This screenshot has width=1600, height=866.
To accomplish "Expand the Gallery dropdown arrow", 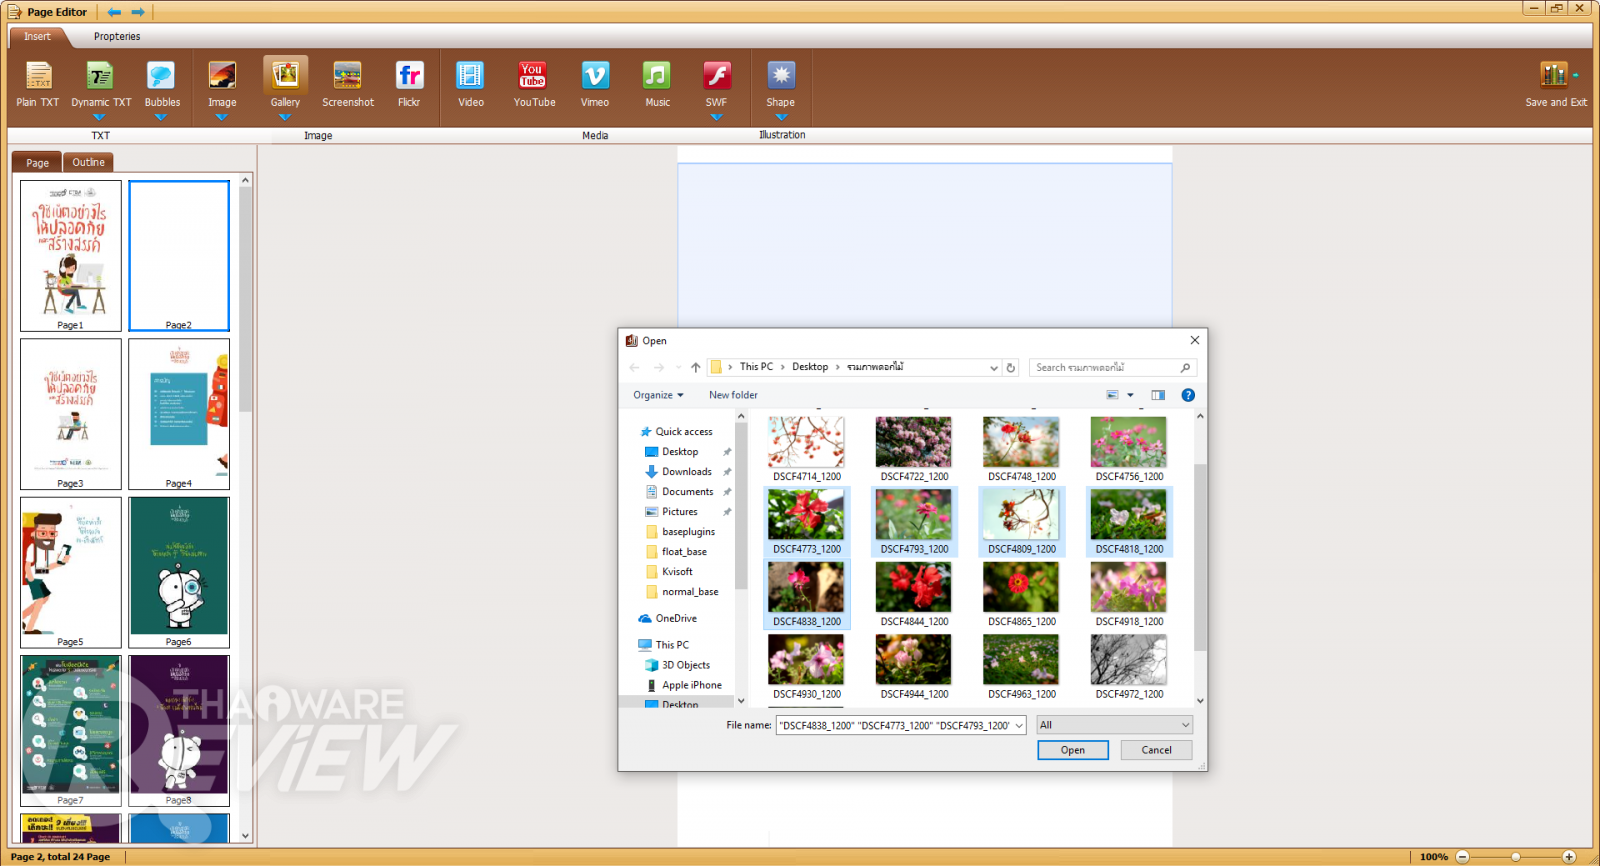I will (x=285, y=117).
